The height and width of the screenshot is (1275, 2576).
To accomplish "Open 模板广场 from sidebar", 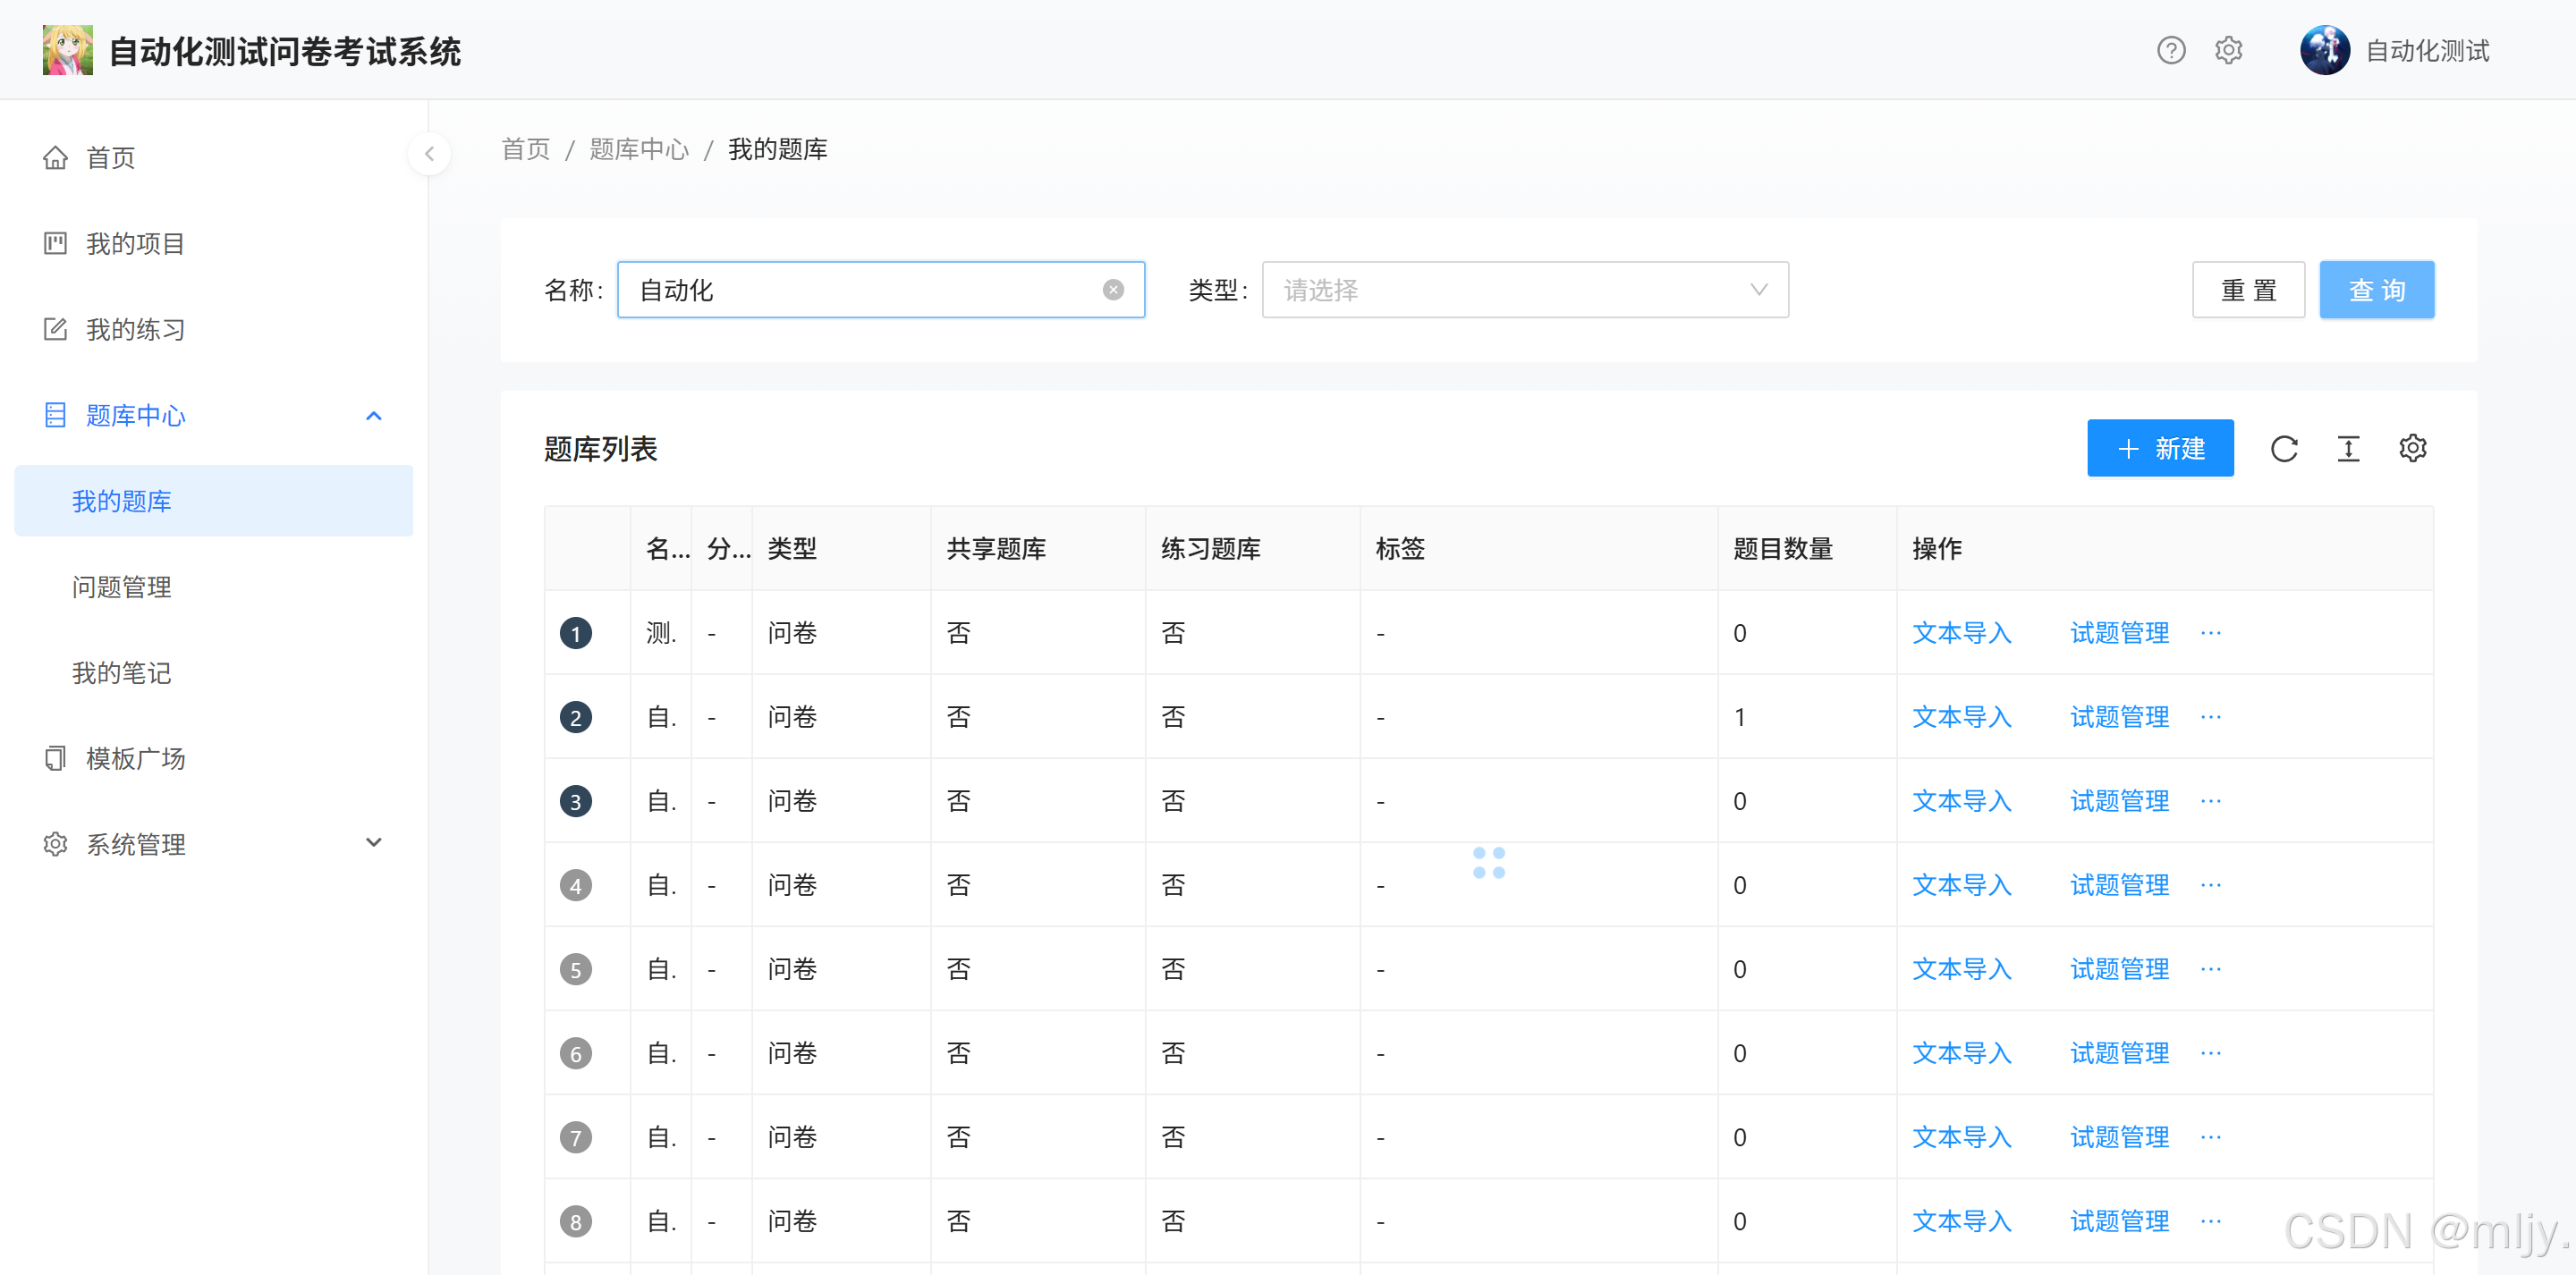I will tap(135, 758).
